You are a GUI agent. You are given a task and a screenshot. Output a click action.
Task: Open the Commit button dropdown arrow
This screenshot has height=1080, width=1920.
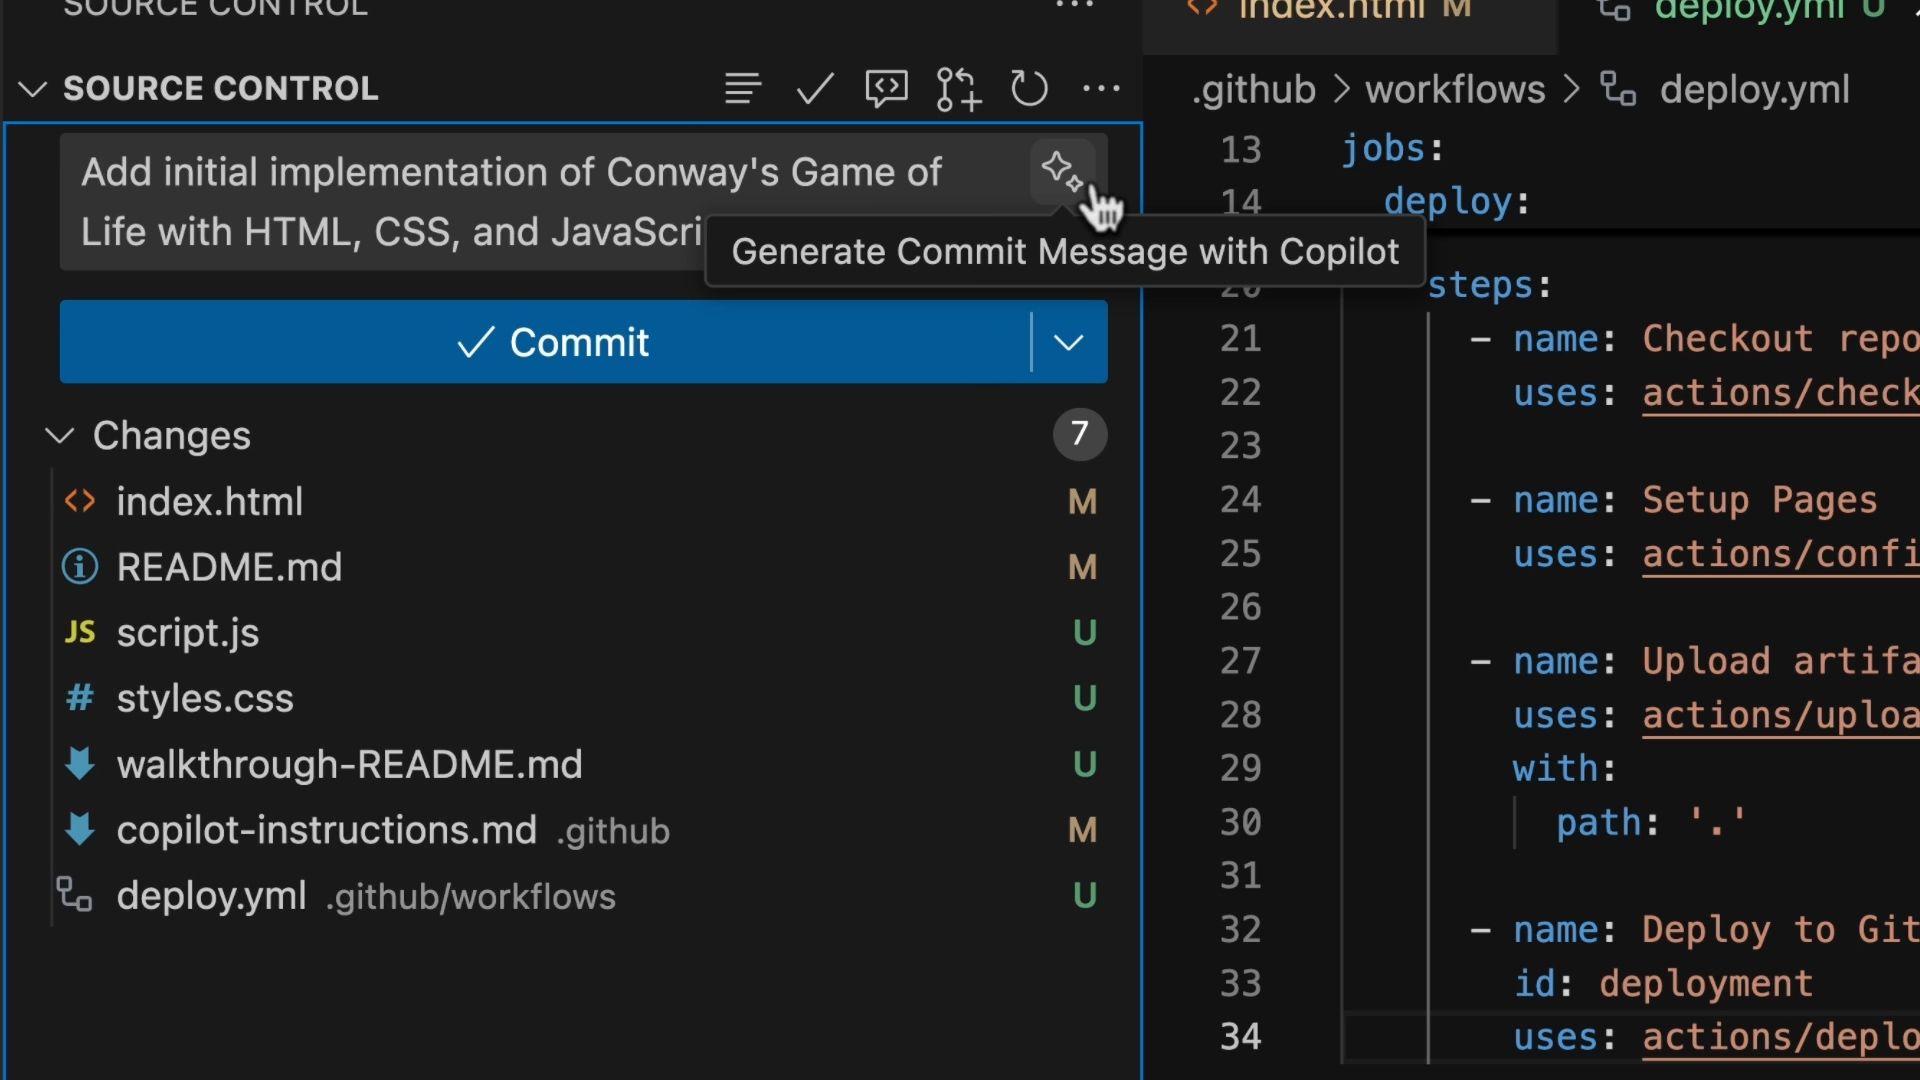(x=1069, y=342)
